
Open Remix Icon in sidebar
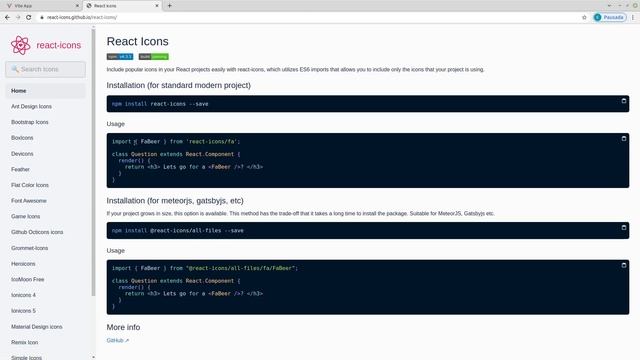pos(24,342)
